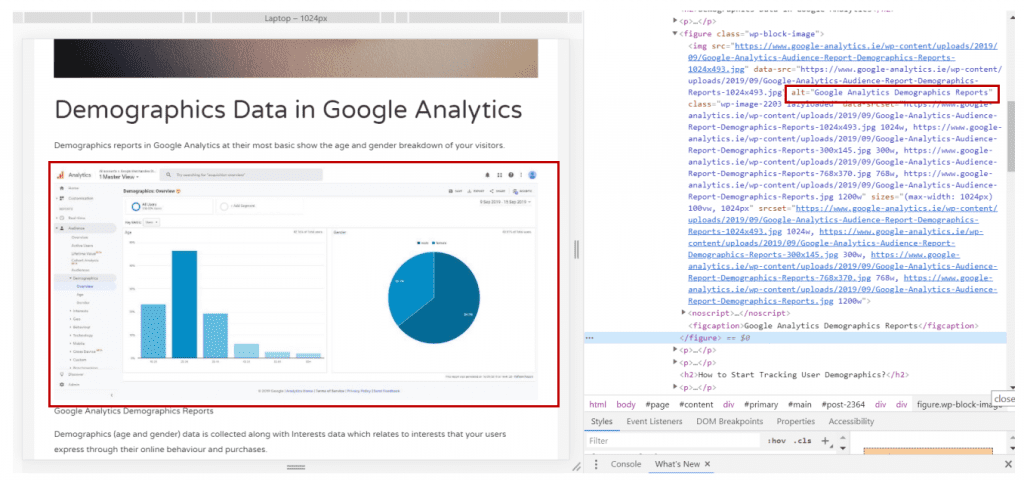This screenshot has width=1024, height=480.
Task: Click the Elements panel vertical scrollbar thumb
Action: click(x=1012, y=135)
